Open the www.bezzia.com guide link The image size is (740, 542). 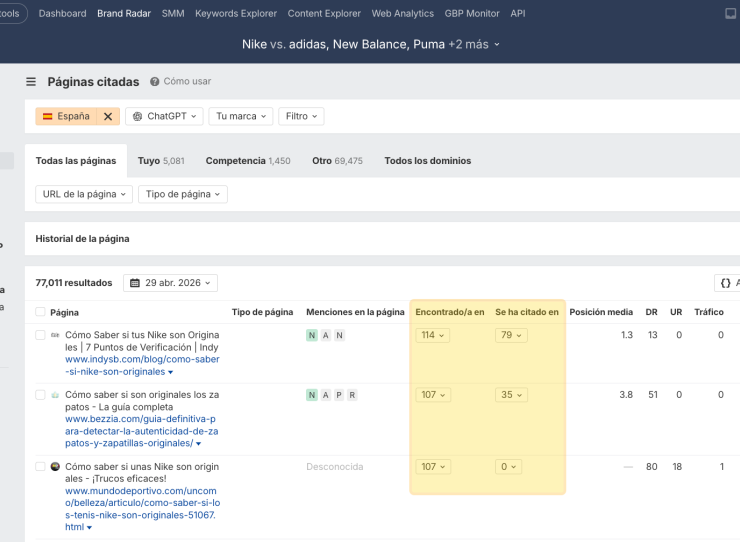pos(142,431)
